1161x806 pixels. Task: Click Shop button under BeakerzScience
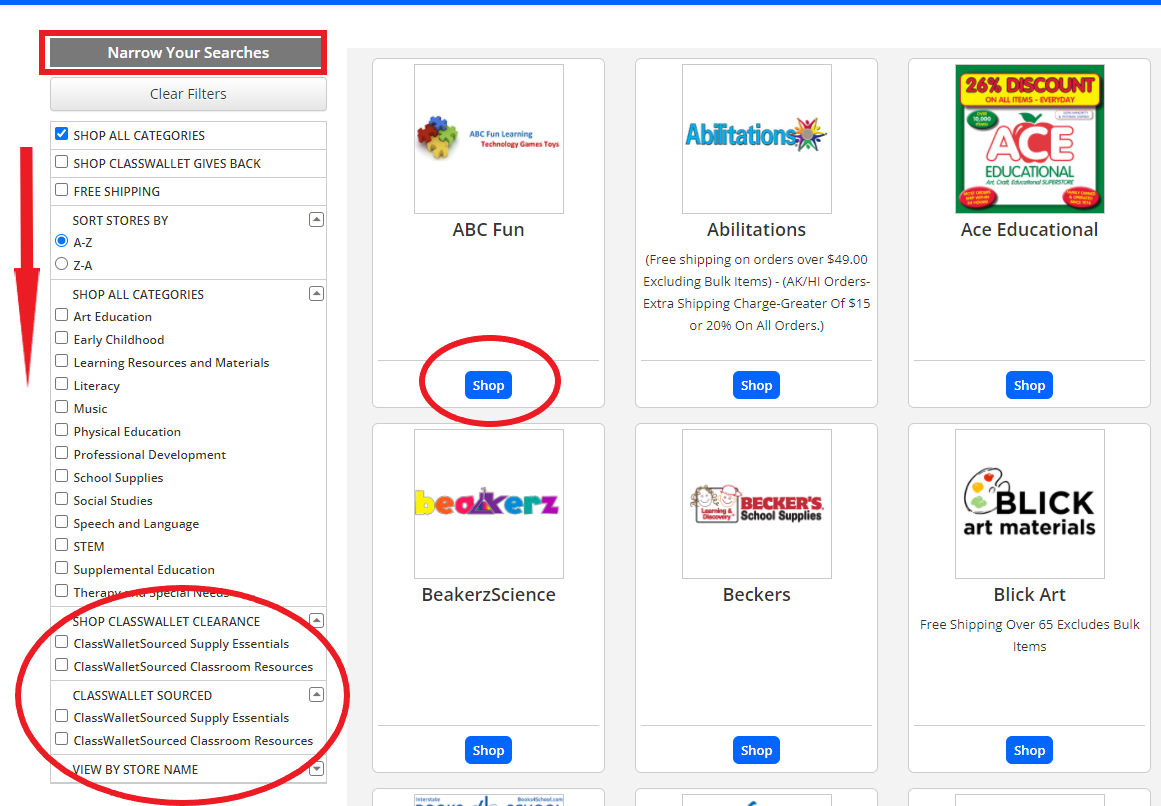[x=489, y=750]
